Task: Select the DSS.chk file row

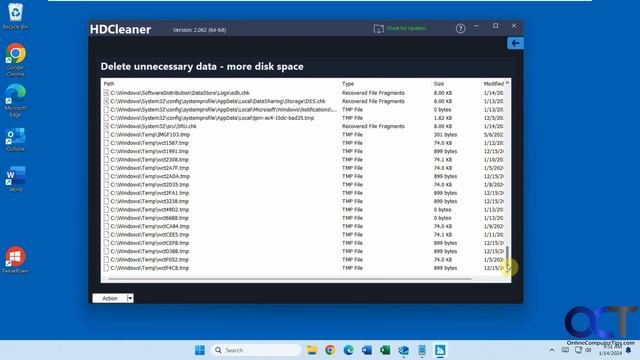Action: click(304, 101)
